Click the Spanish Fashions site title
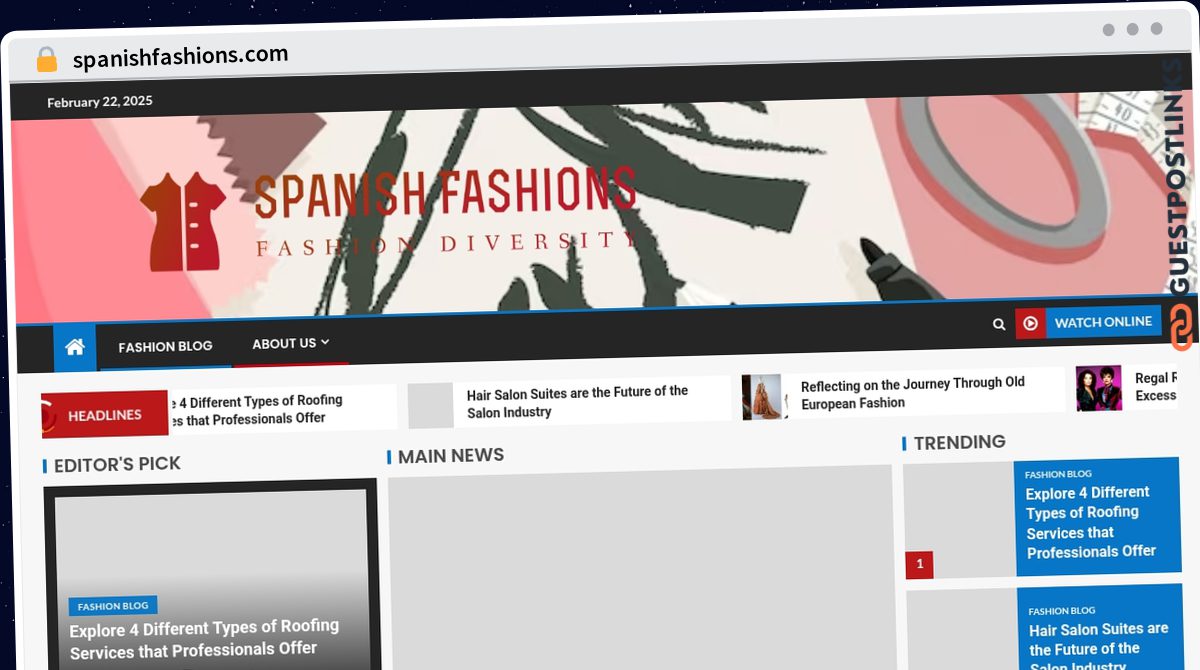Viewport: 1200px width, 670px height. click(x=445, y=192)
